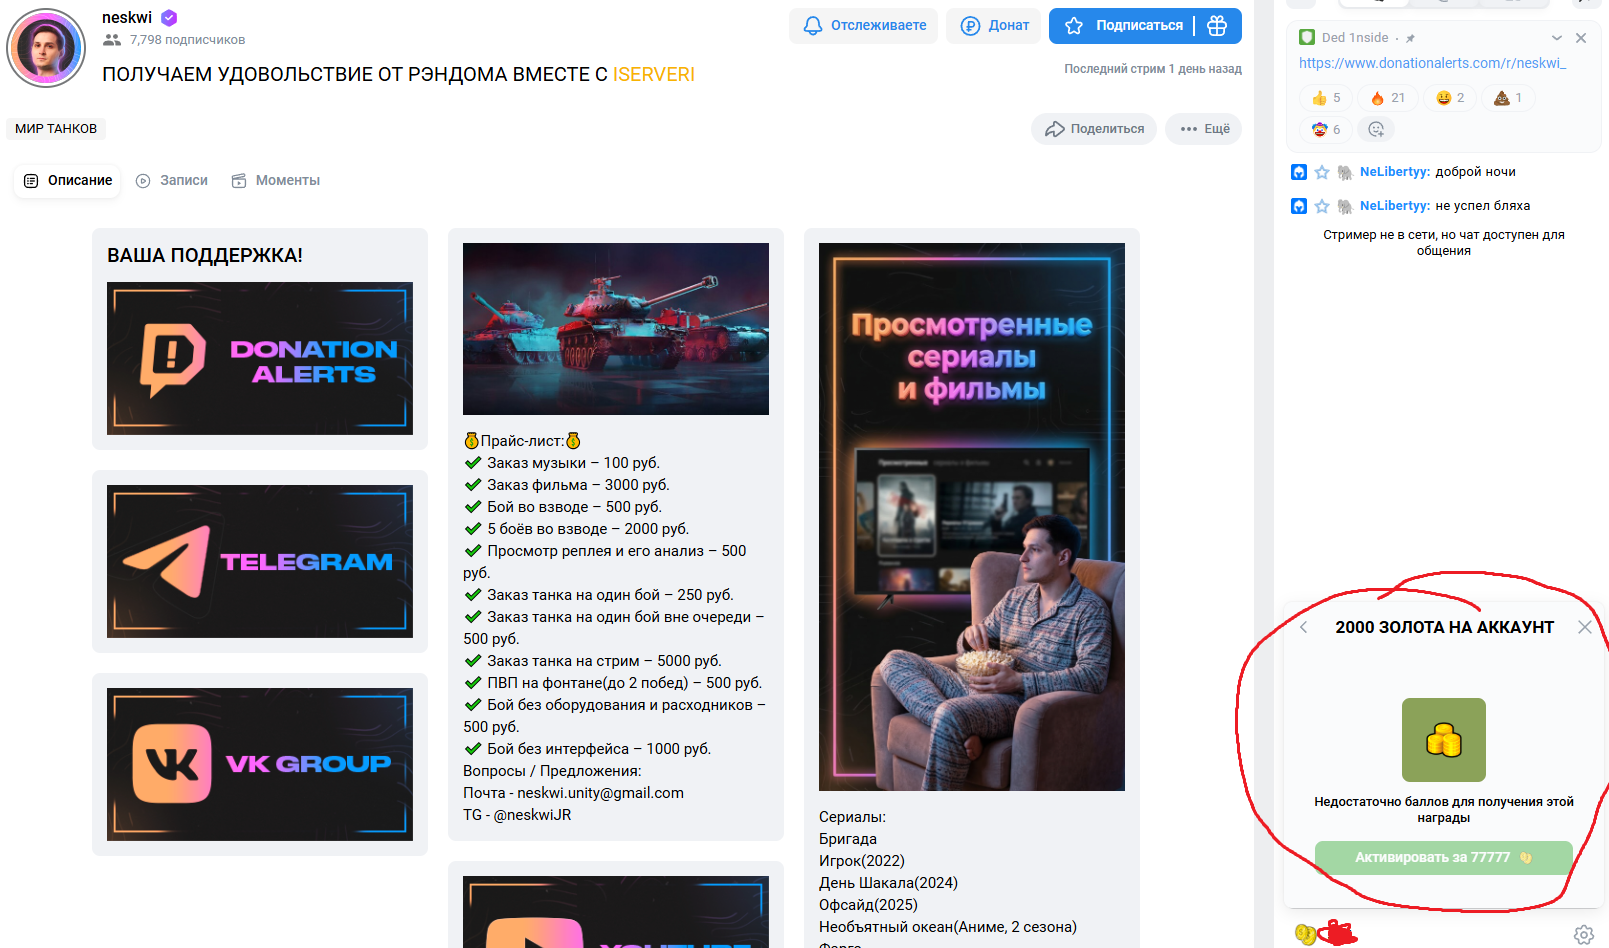The image size is (1609, 948).
Task: Click the 'TG - @neskwiJR' line
Action: [x=517, y=815]
